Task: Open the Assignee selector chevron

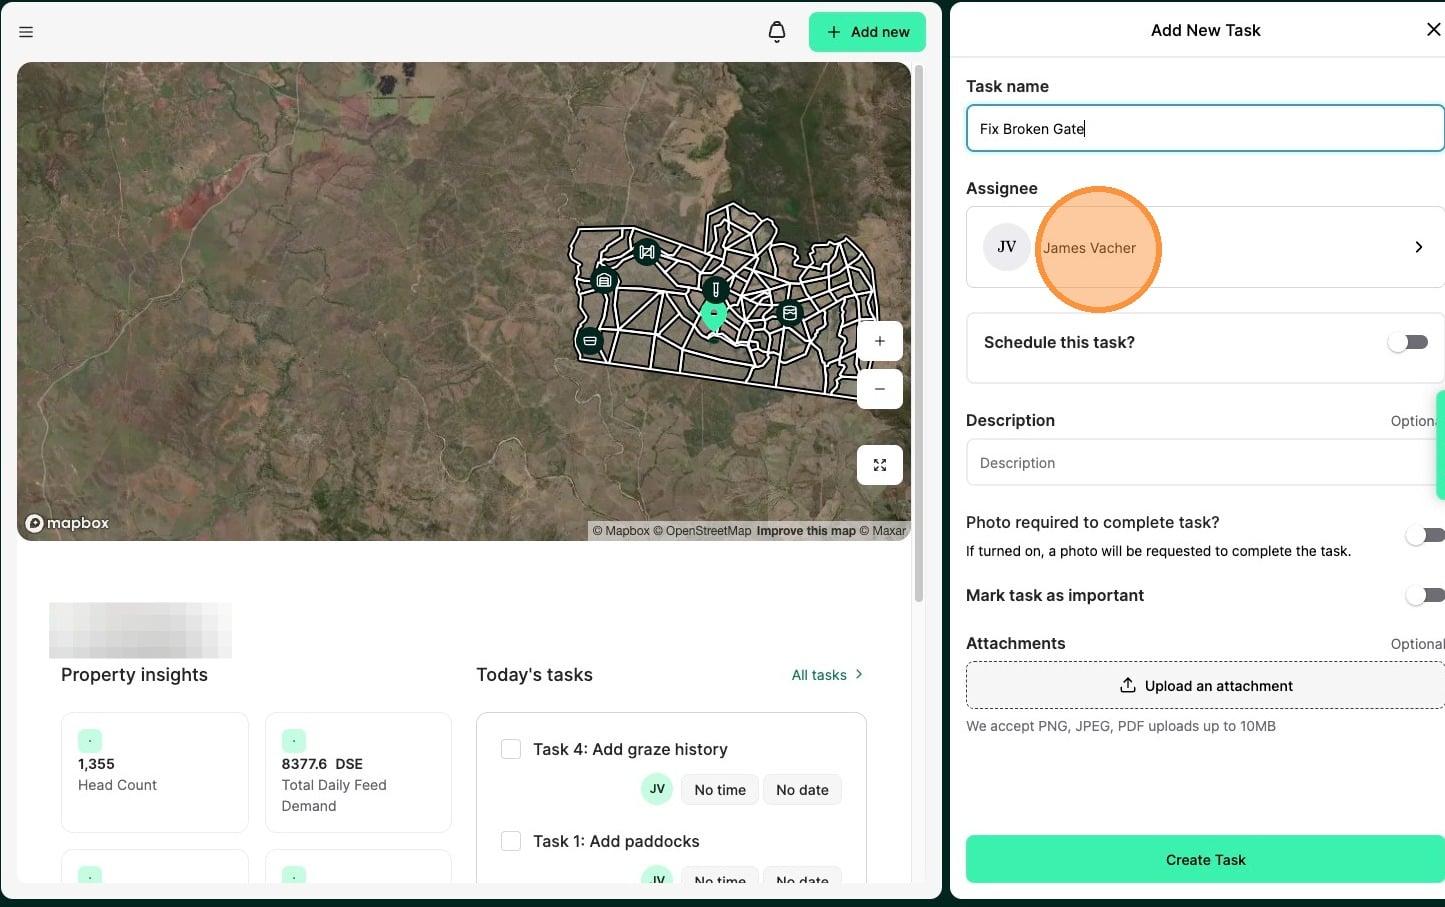Action: pos(1419,247)
